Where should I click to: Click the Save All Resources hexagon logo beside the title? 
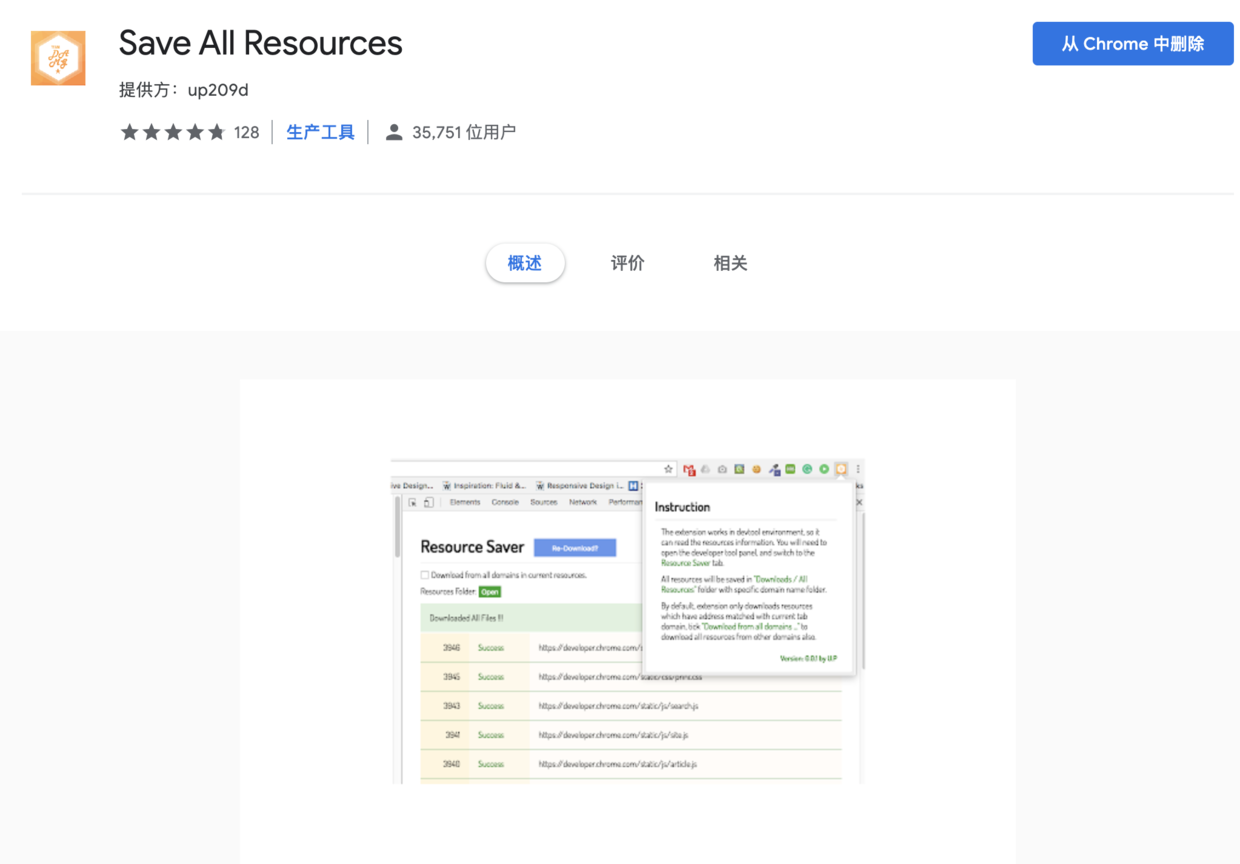click(x=57, y=57)
